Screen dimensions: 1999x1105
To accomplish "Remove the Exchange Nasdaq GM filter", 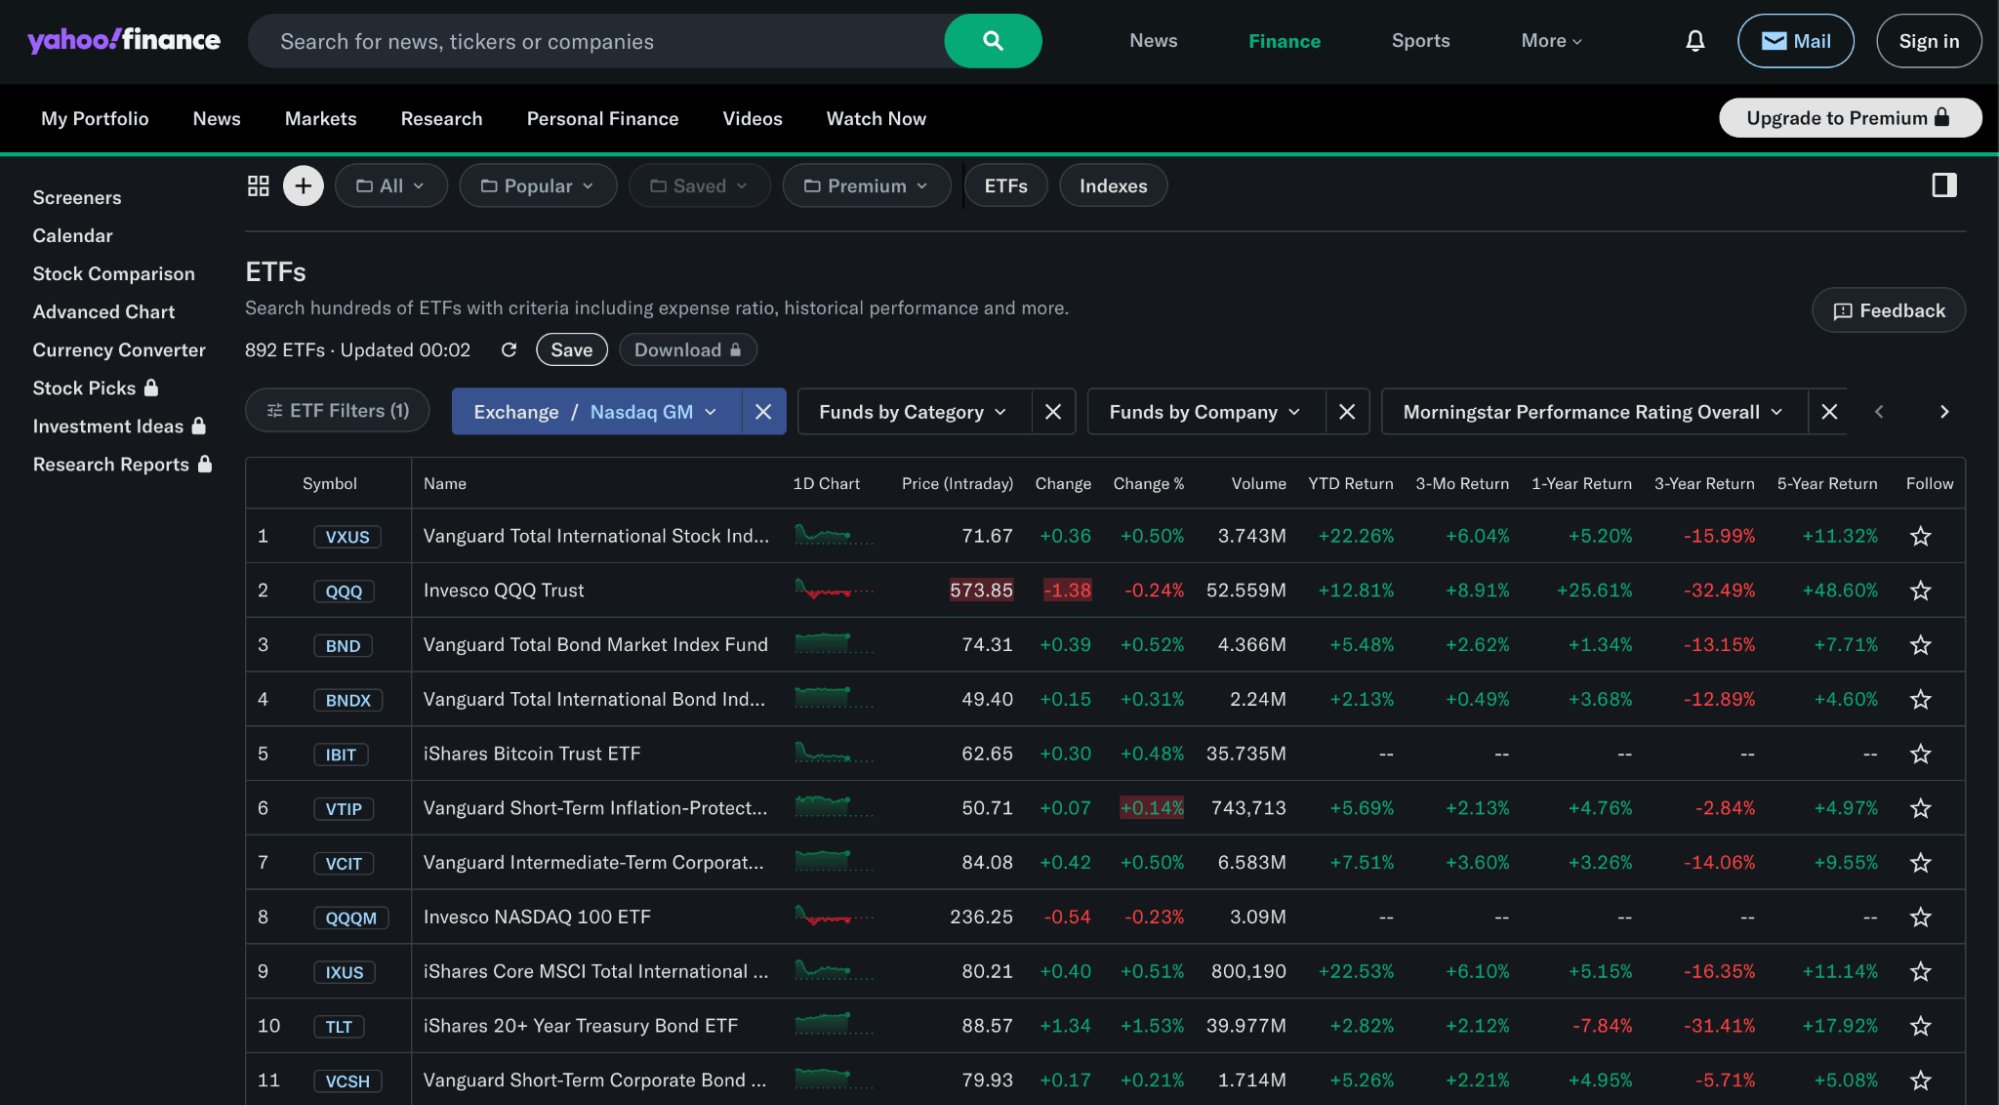I will pos(763,412).
